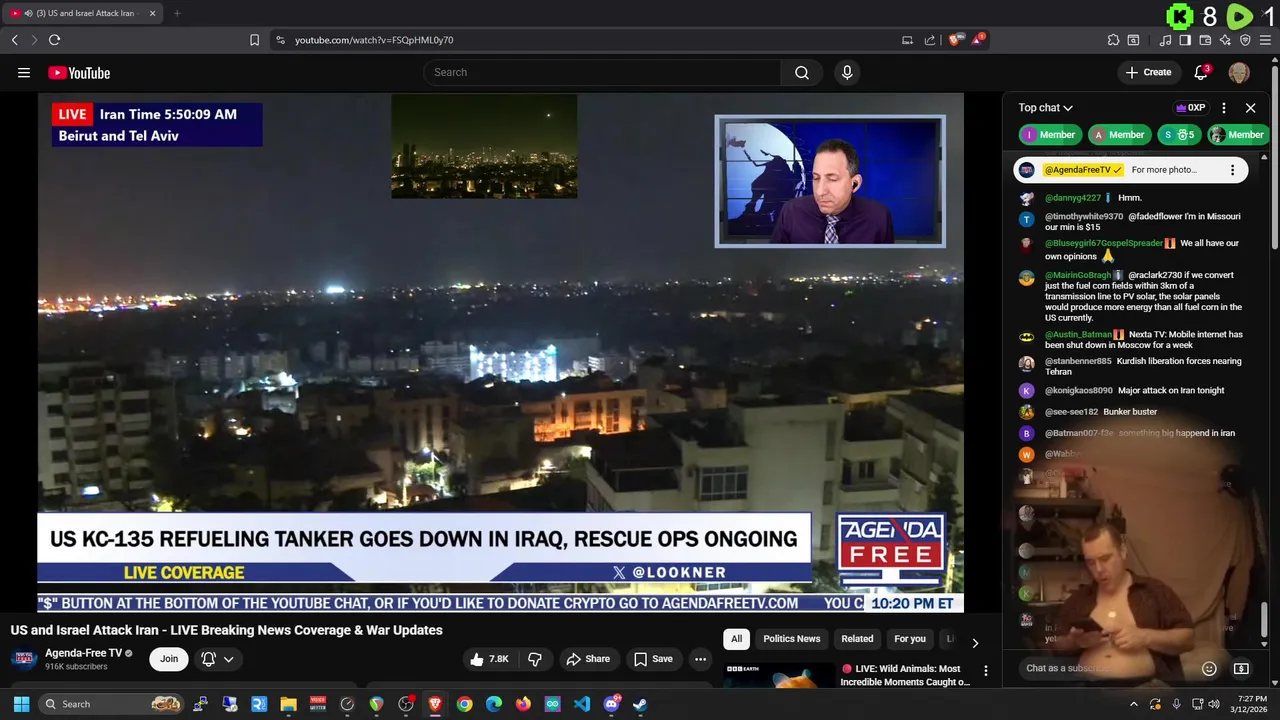
Task: Open the video's more actions ellipsis
Action: click(x=700, y=659)
